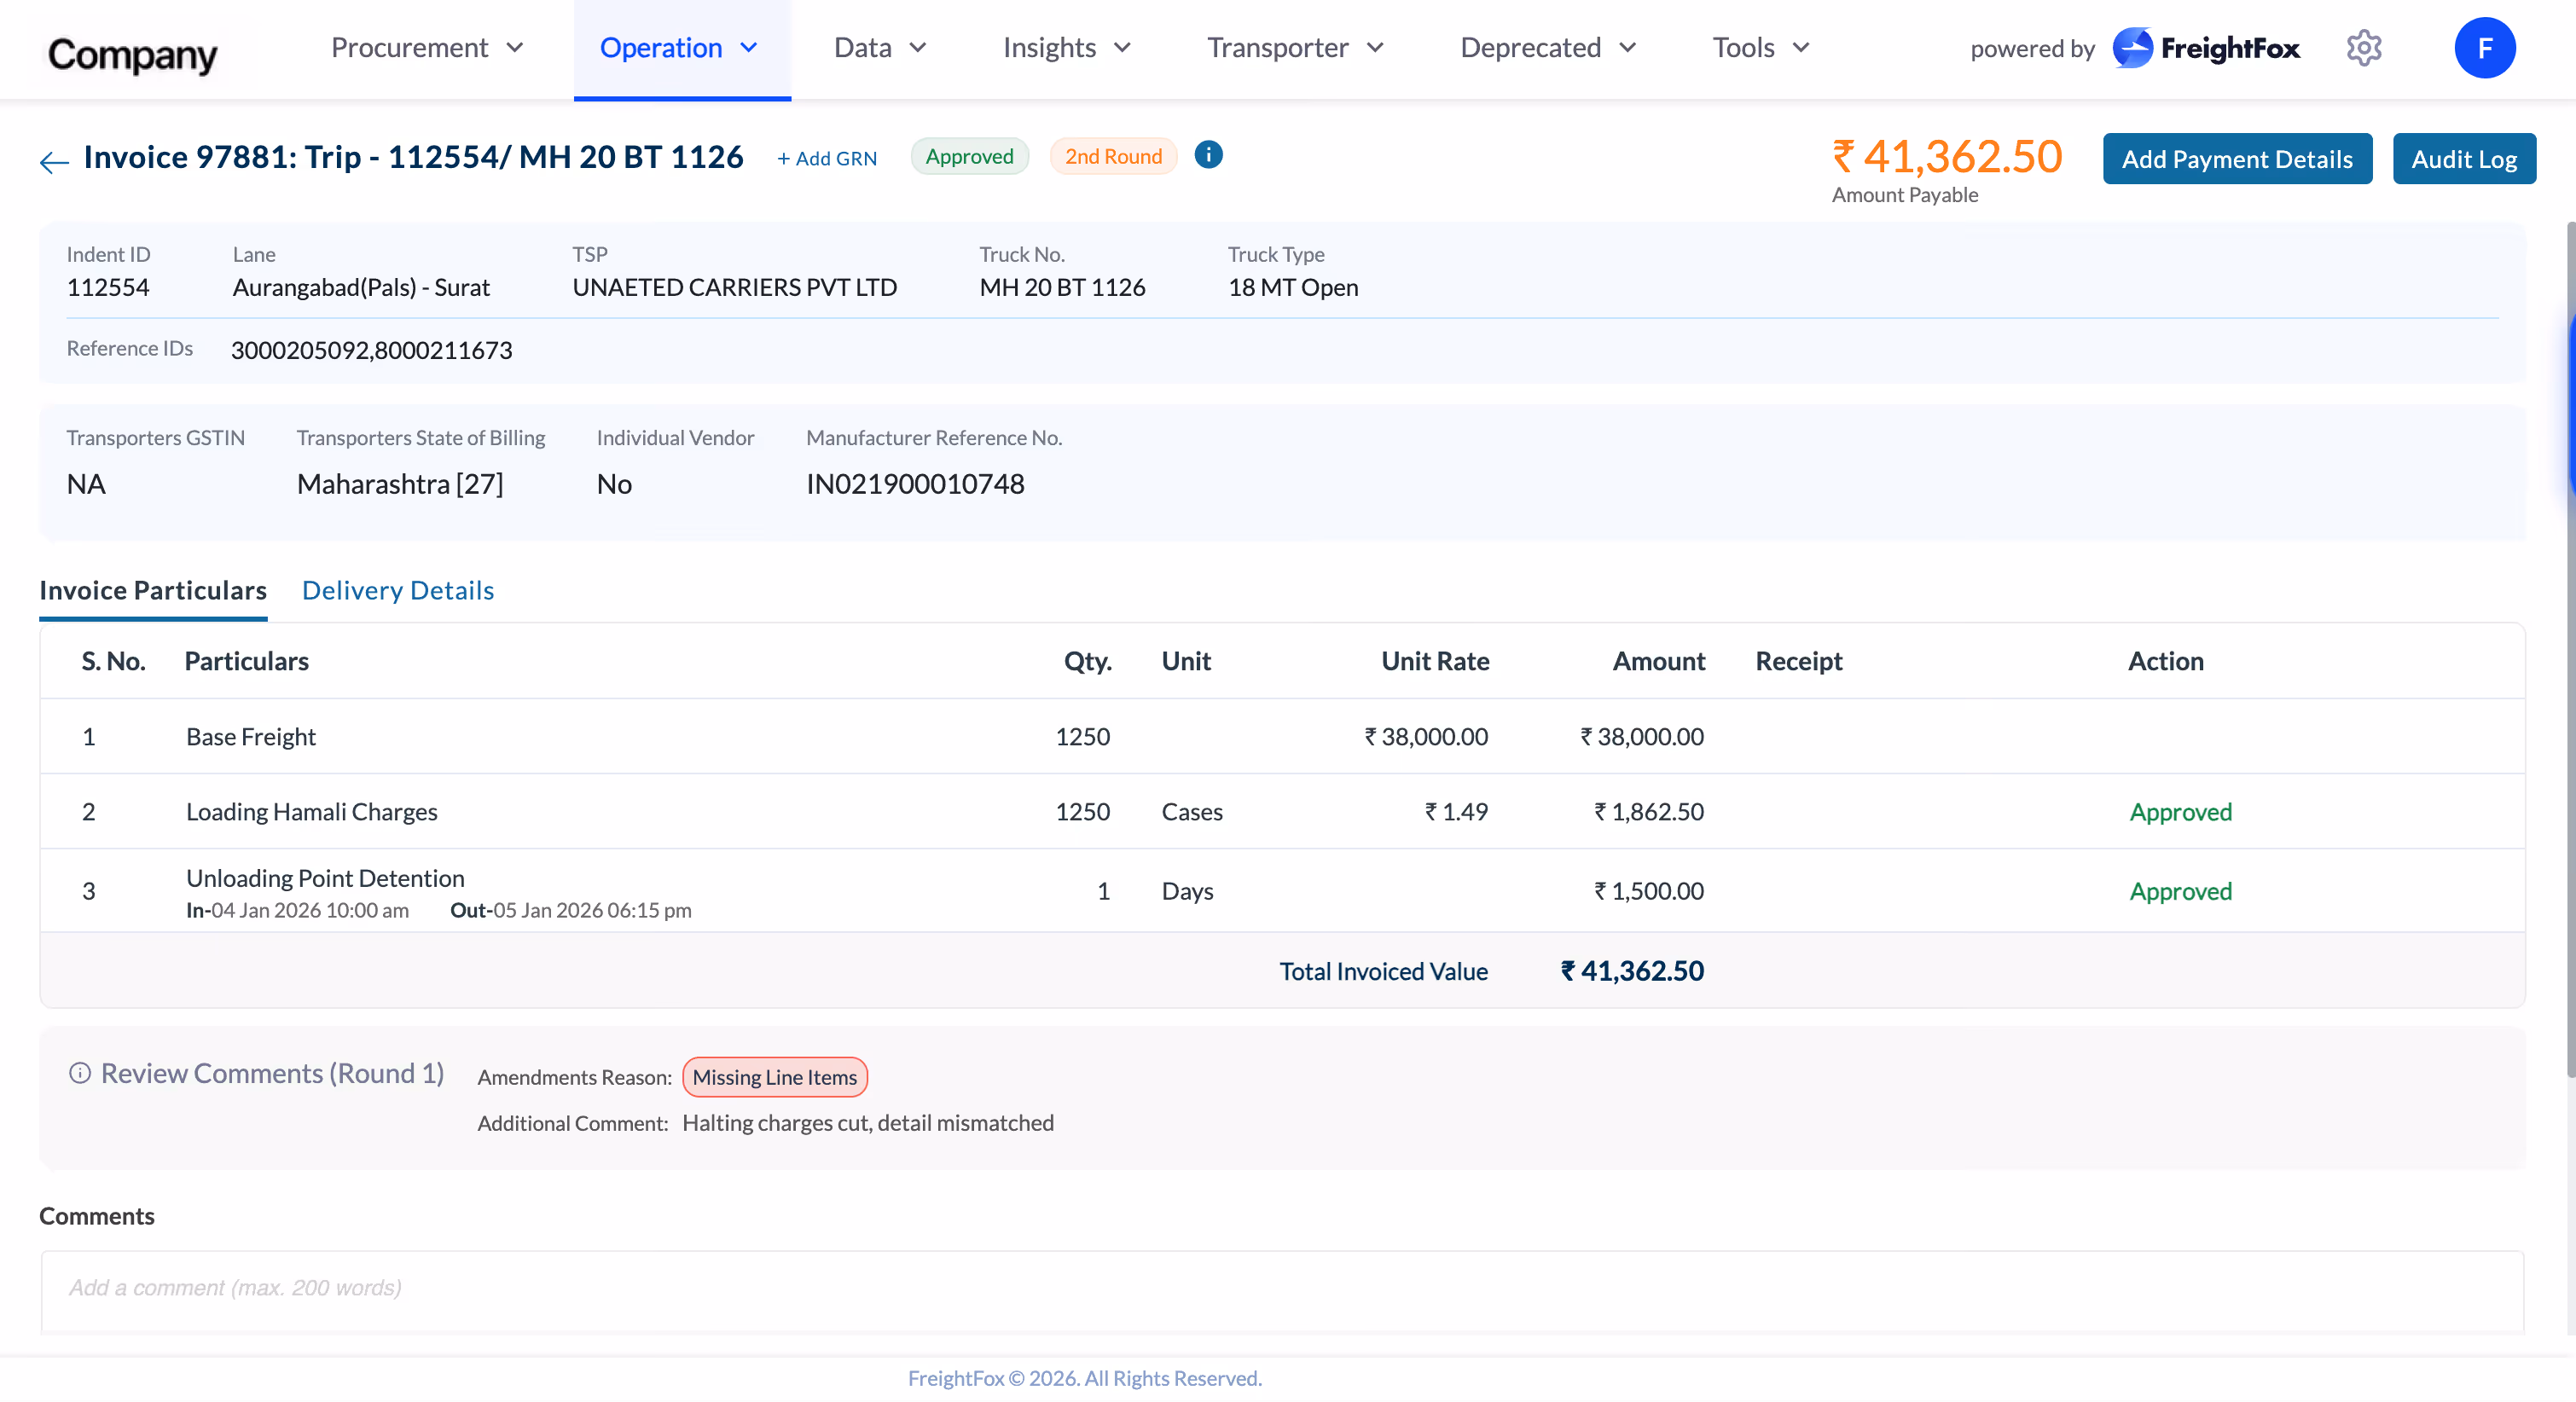The height and width of the screenshot is (1402, 2576).
Task: Click the ₹ 1,500.00 detention amount
Action: tap(1648, 890)
